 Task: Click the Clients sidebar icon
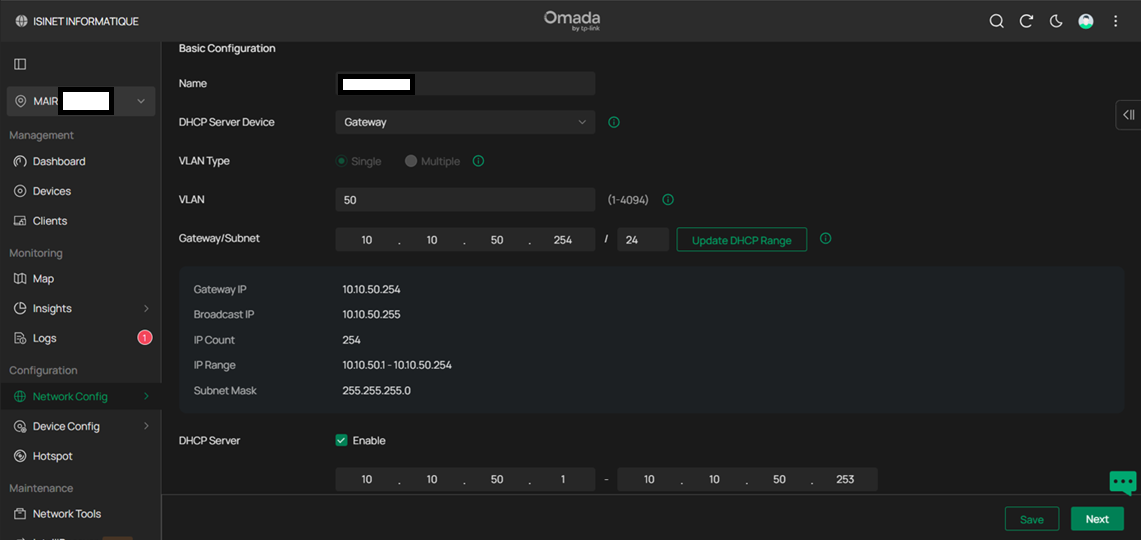(x=20, y=221)
